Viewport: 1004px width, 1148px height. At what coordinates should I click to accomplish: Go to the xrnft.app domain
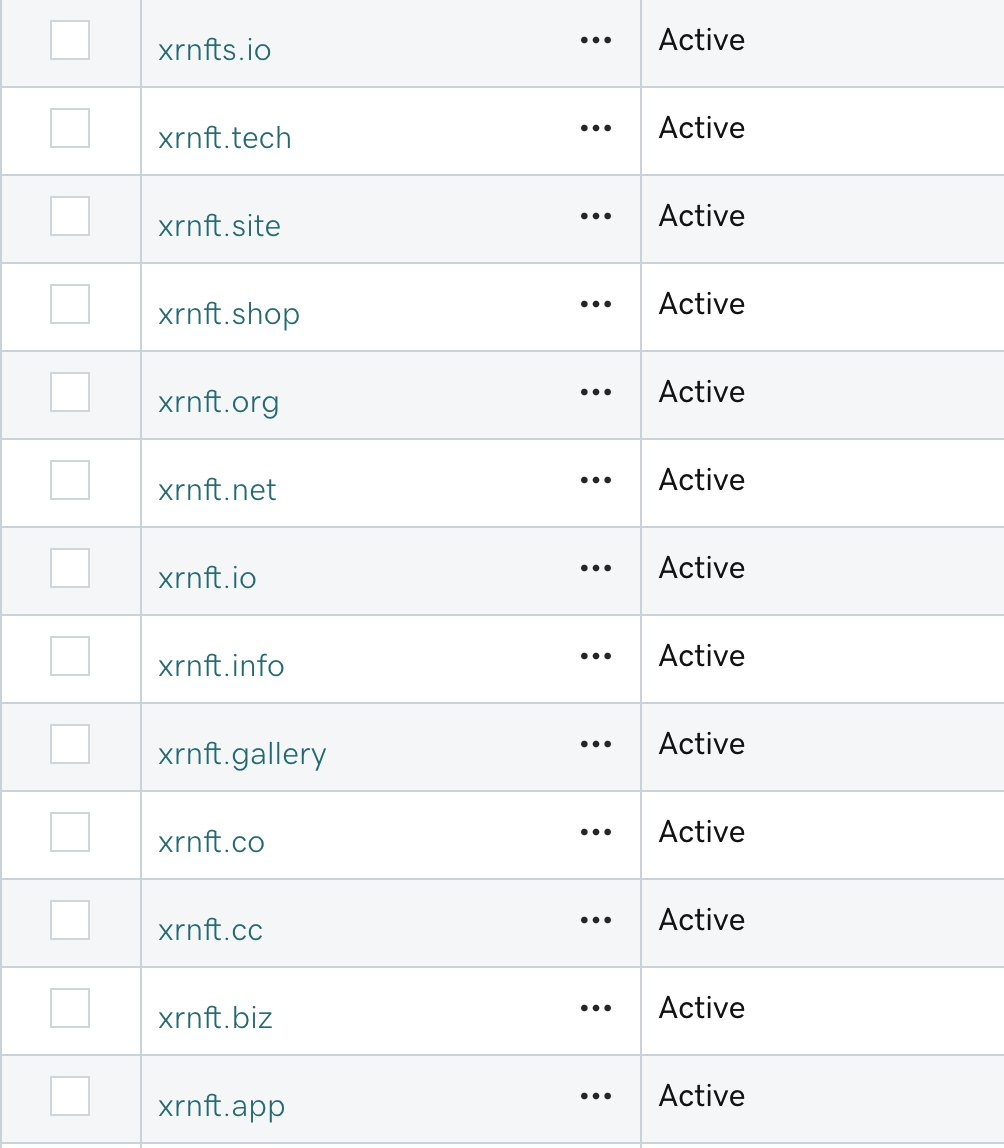tap(221, 1107)
